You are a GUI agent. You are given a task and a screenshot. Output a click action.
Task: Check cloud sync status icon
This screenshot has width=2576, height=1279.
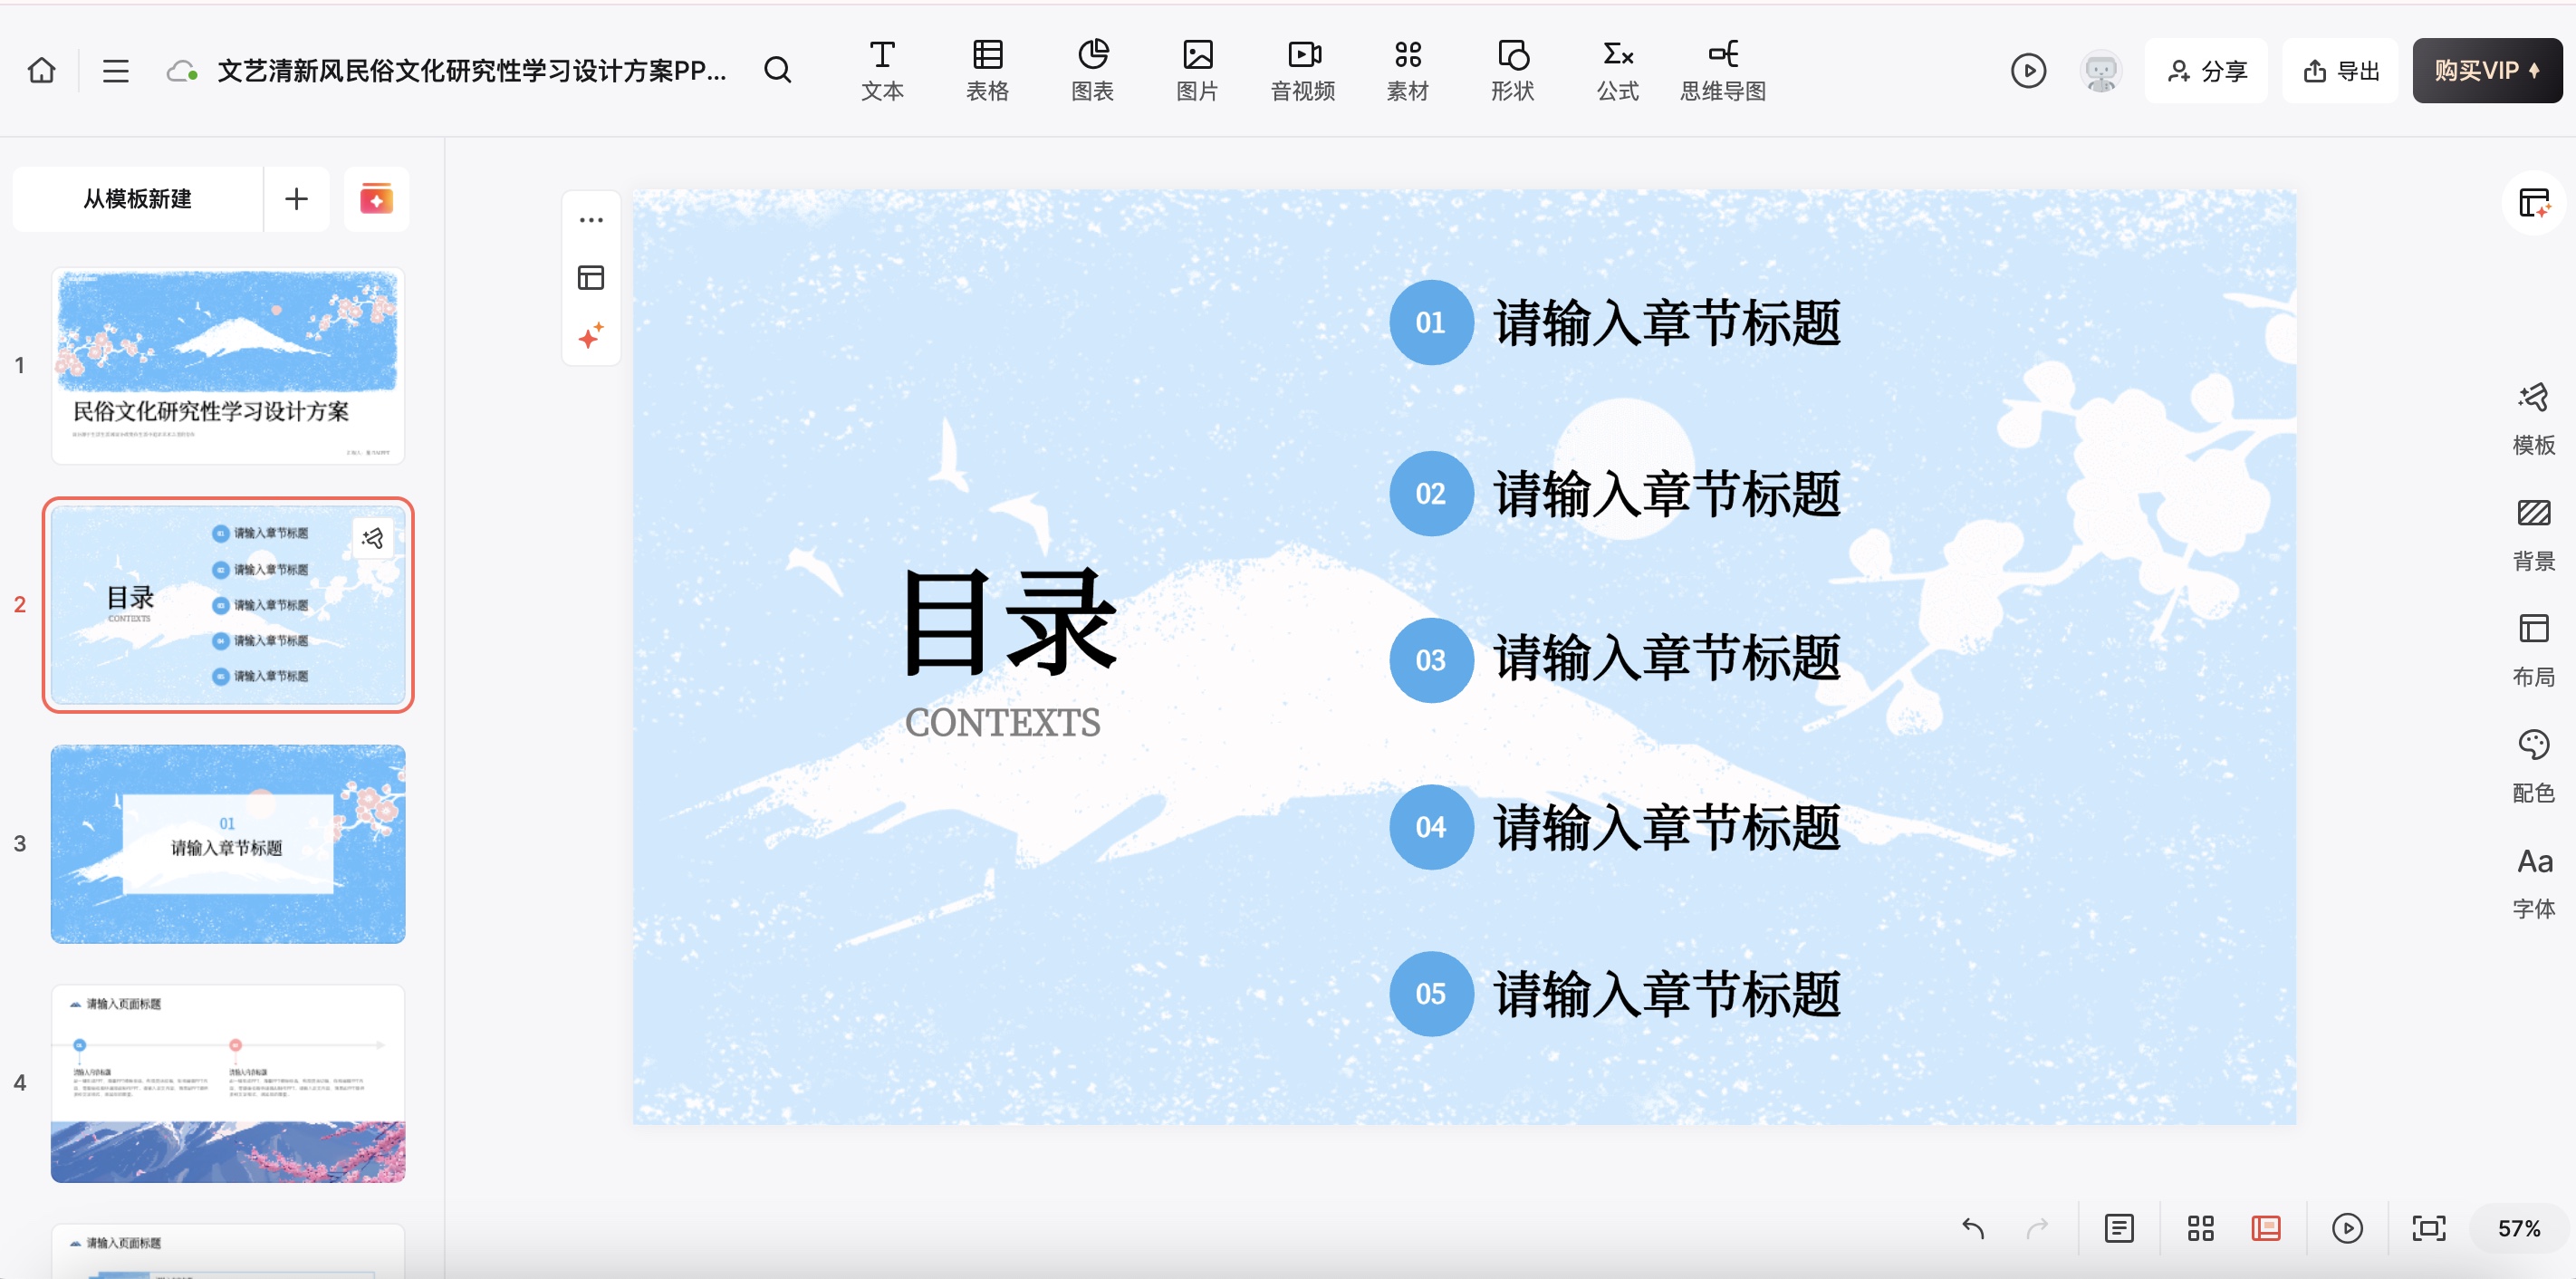point(181,71)
